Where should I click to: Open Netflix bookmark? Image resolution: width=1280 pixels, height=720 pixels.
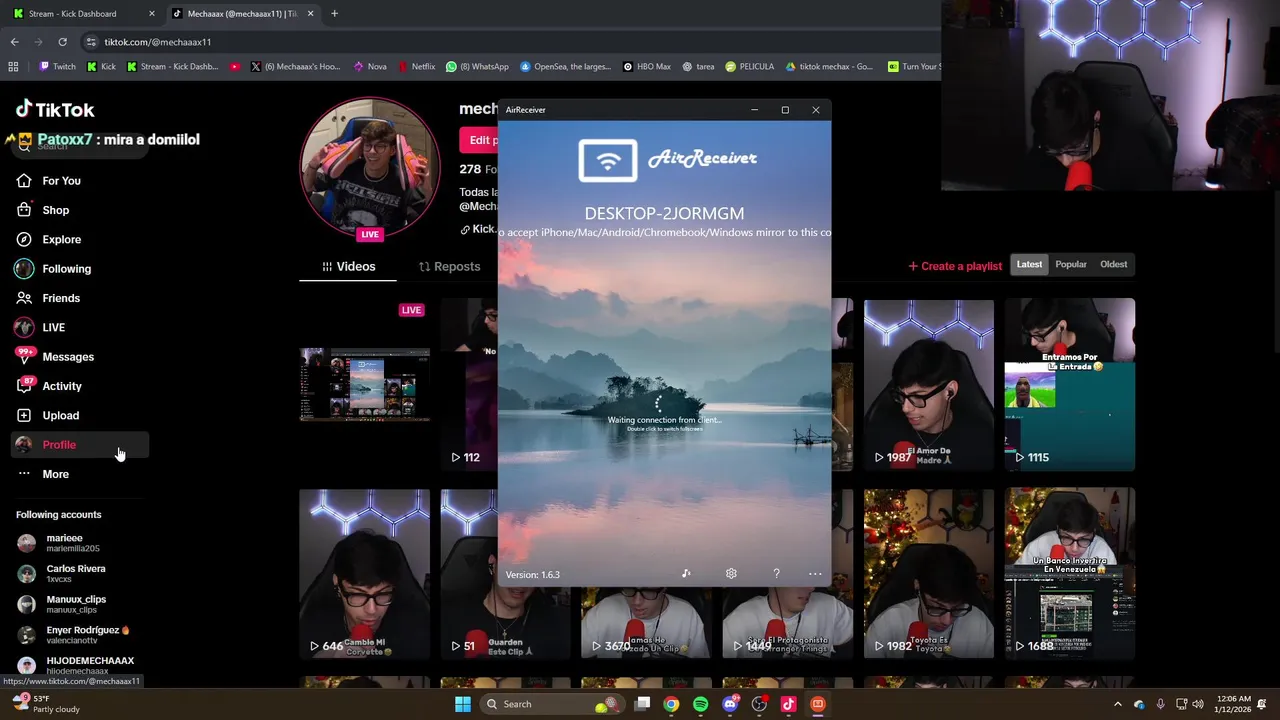point(416,67)
